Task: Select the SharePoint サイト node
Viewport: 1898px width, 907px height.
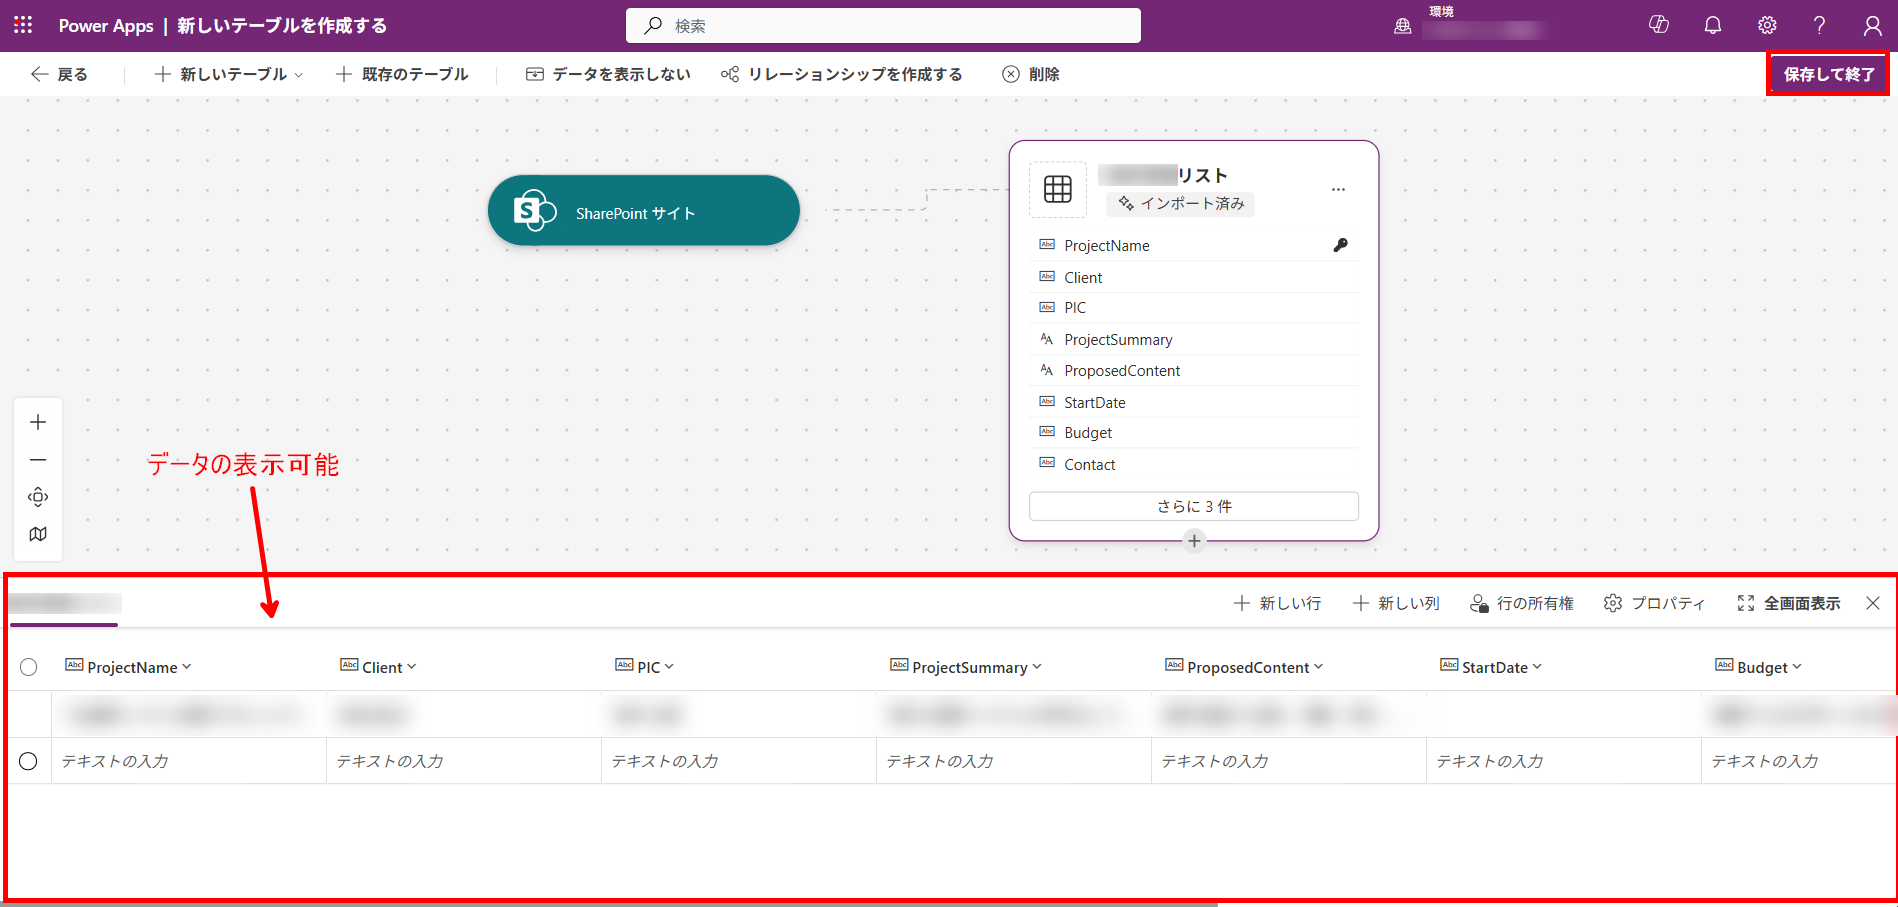Action: pos(644,210)
